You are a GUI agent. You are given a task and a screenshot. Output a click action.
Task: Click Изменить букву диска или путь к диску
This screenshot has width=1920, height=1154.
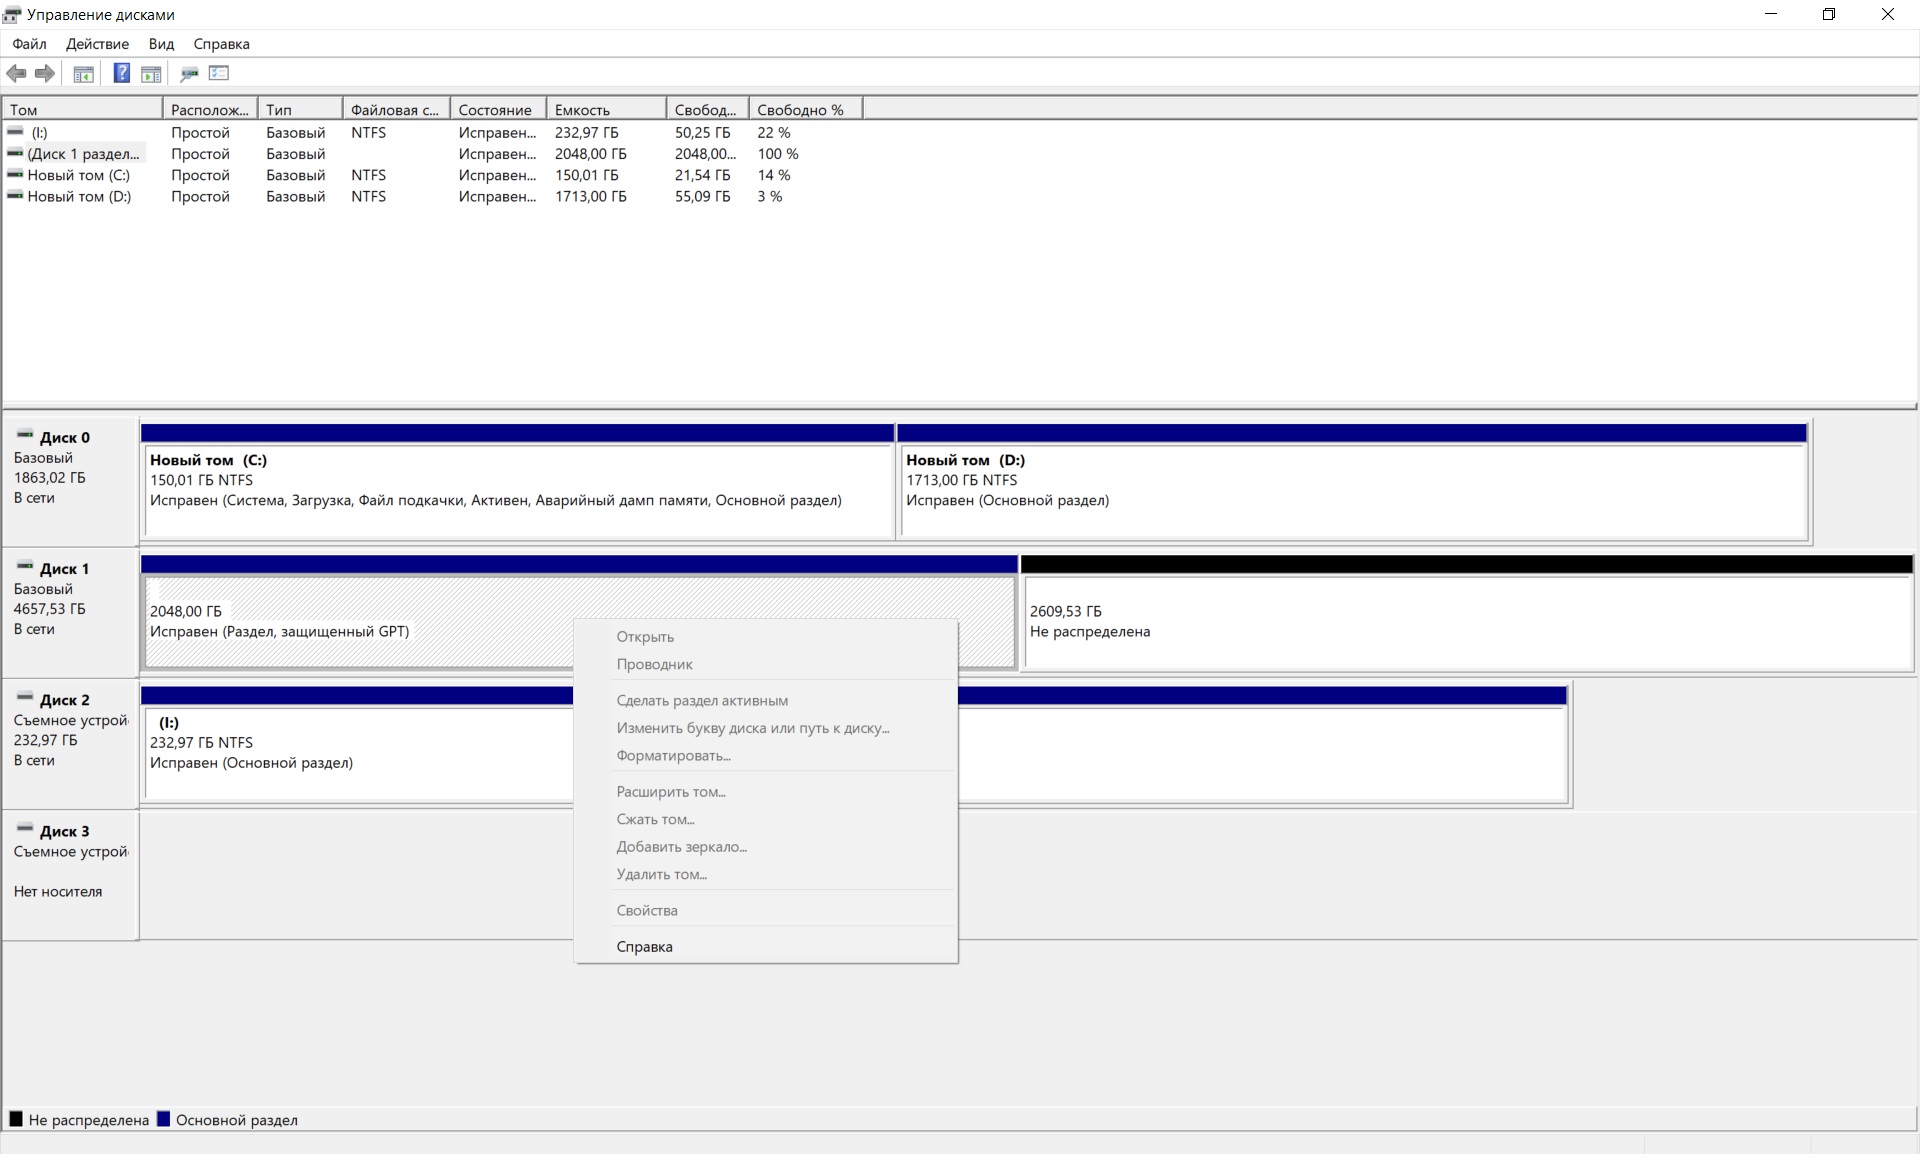pos(766,728)
